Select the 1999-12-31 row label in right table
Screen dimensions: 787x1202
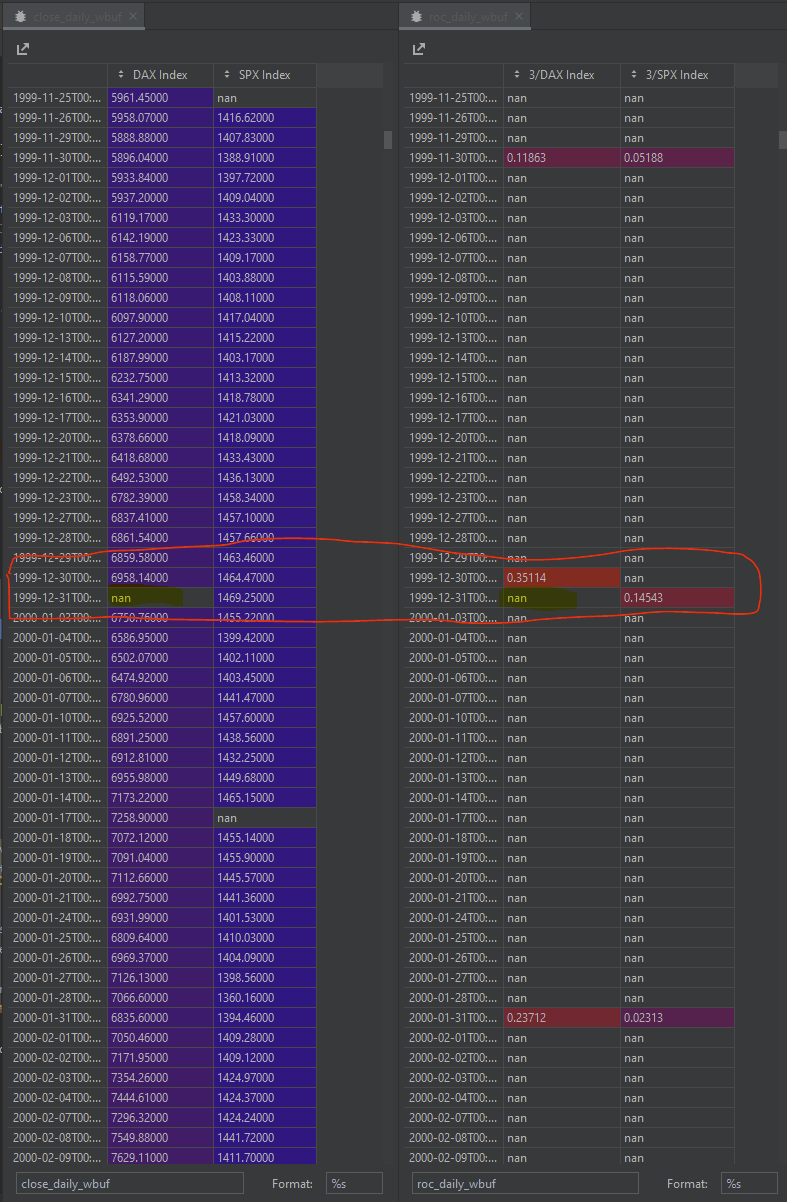tap(454, 598)
